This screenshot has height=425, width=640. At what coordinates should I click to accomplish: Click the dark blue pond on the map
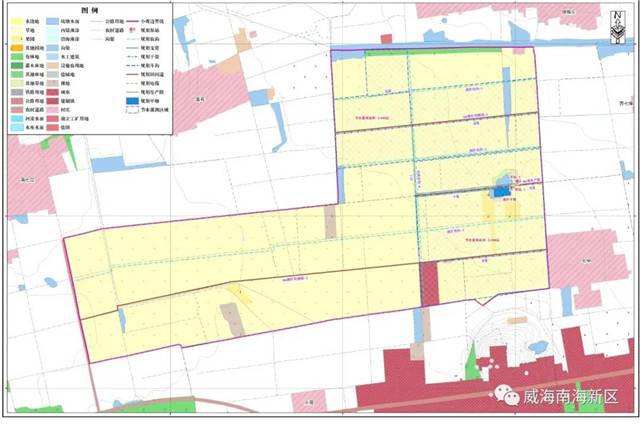coord(500,189)
